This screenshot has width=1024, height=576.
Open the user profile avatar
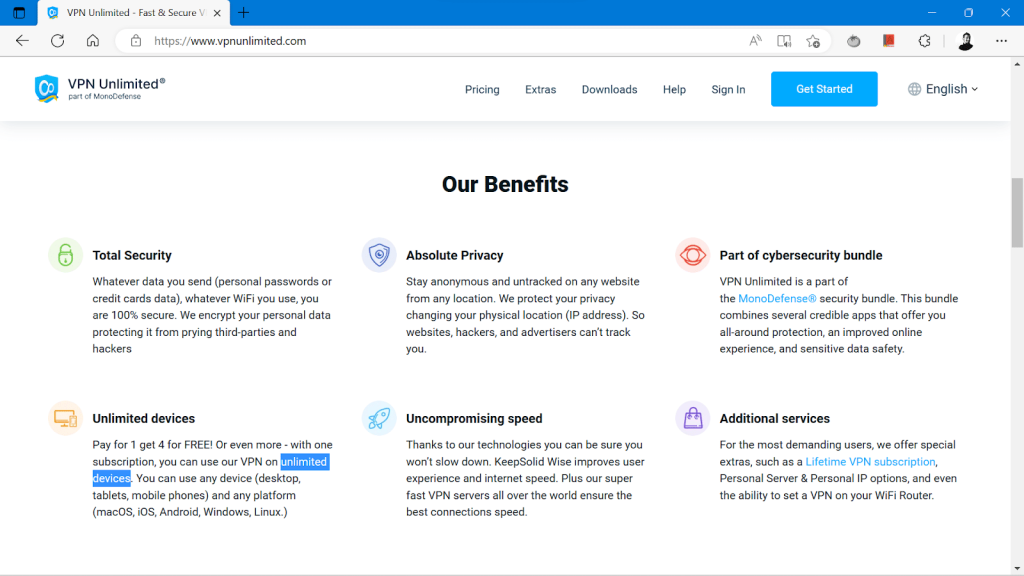[965, 41]
